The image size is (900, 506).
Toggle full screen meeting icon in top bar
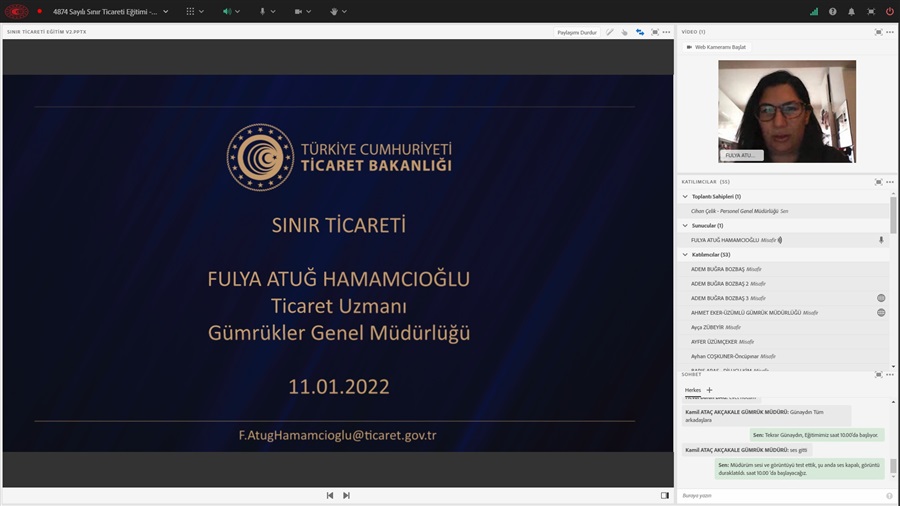point(871,11)
